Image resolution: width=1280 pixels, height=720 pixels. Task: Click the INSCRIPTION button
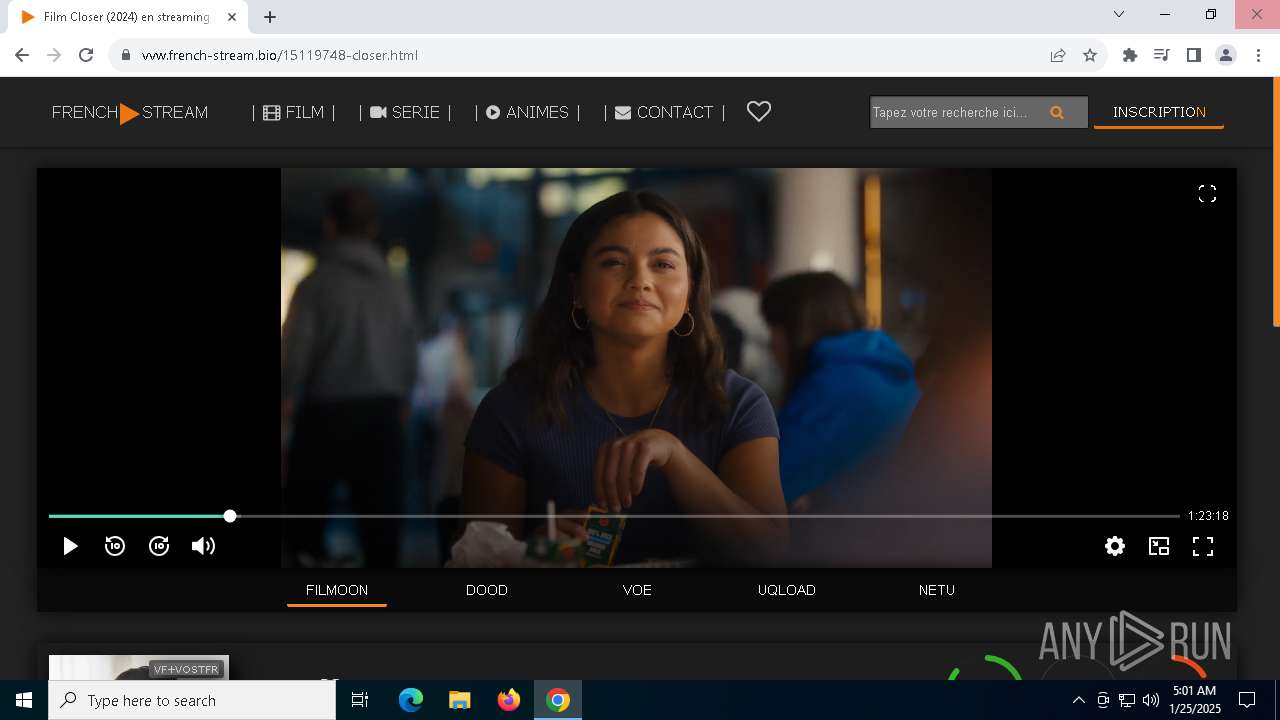1159,112
